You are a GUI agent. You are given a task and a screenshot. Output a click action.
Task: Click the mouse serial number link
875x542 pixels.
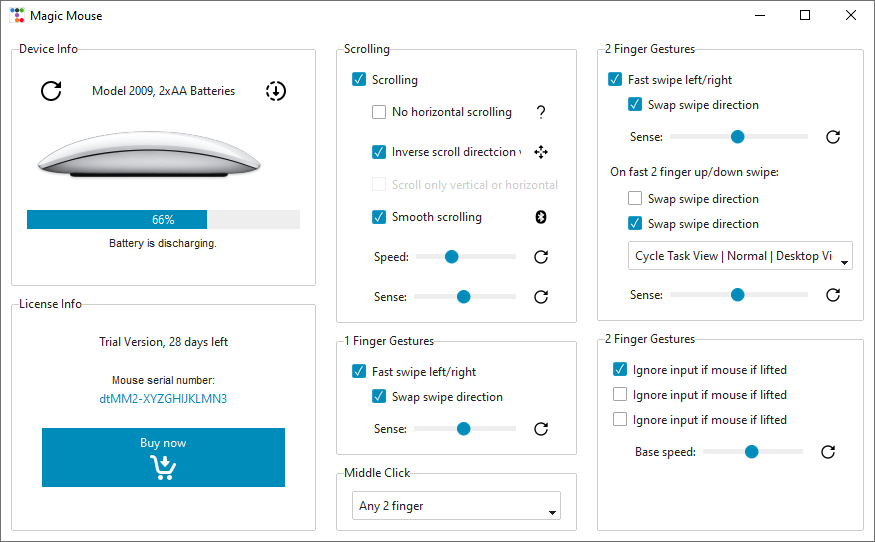(x=163, y=398)
